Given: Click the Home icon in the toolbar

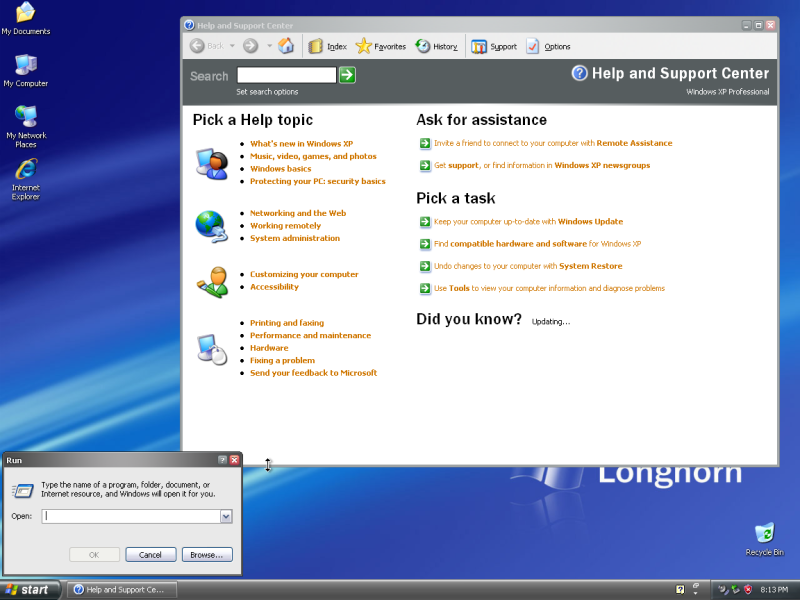Looking at the screenshot, I should pos(286,45).
